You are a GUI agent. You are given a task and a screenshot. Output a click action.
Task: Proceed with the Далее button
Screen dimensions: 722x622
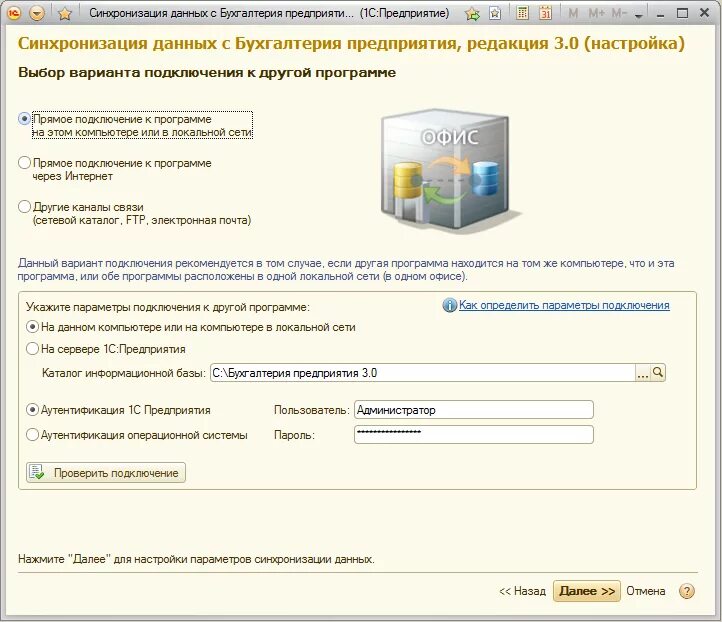[587, 591]
